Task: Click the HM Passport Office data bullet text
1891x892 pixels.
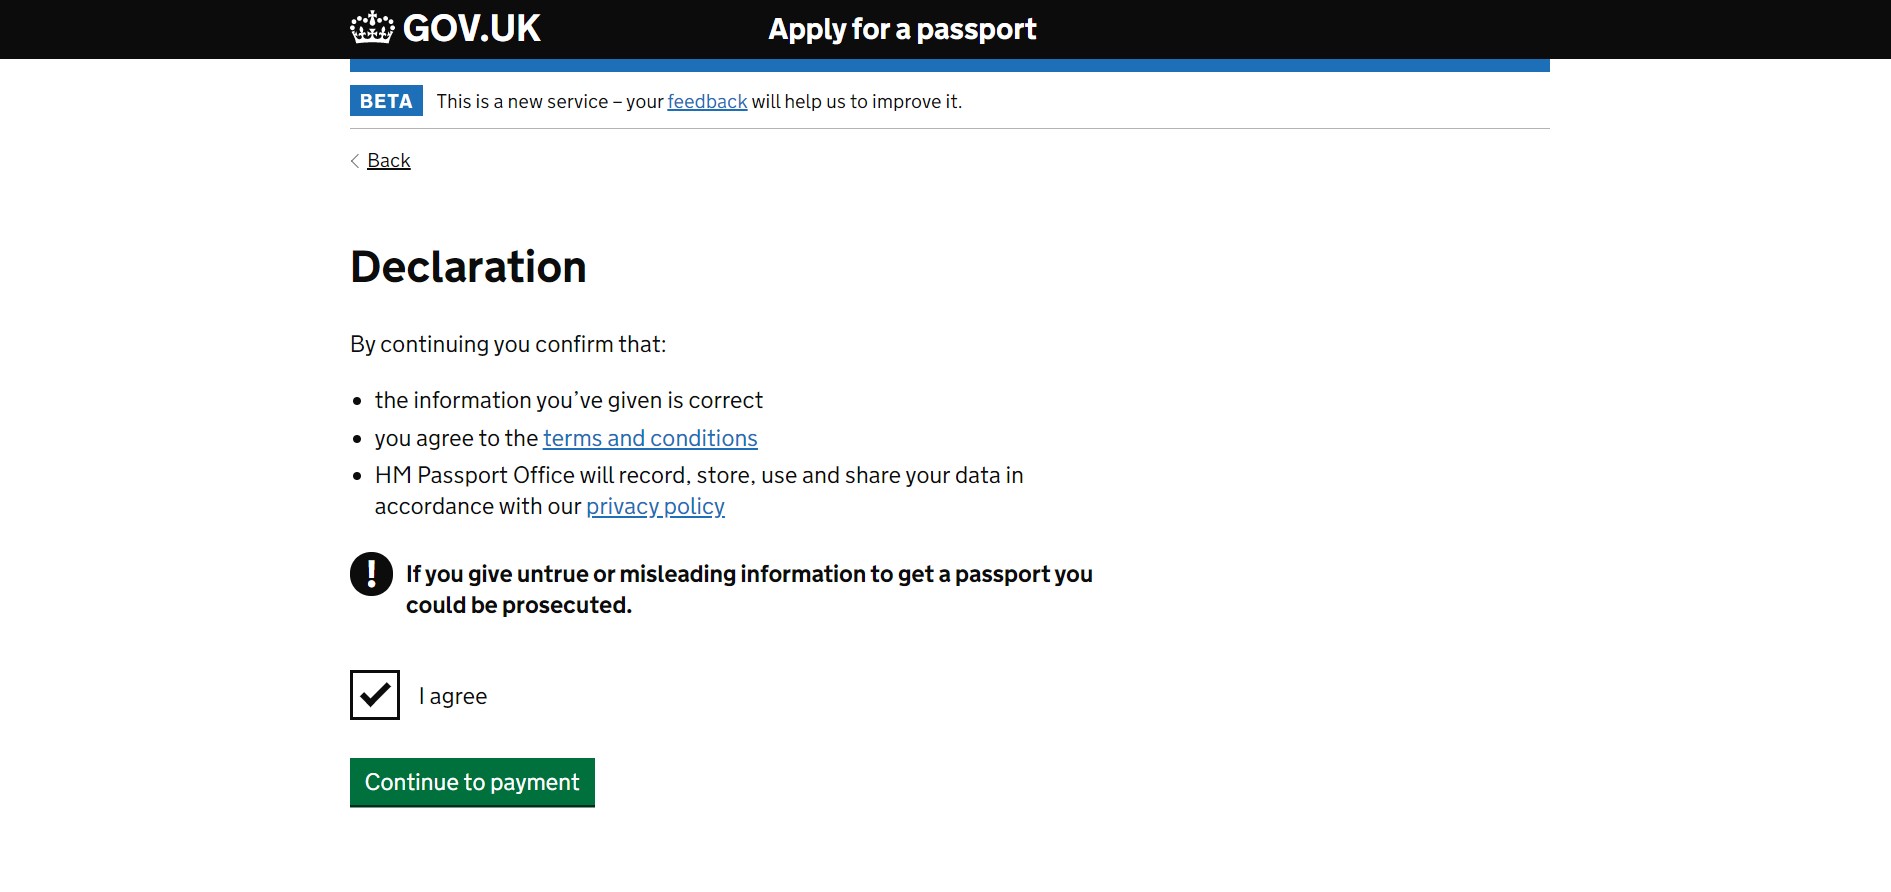Action: point(698,476)
